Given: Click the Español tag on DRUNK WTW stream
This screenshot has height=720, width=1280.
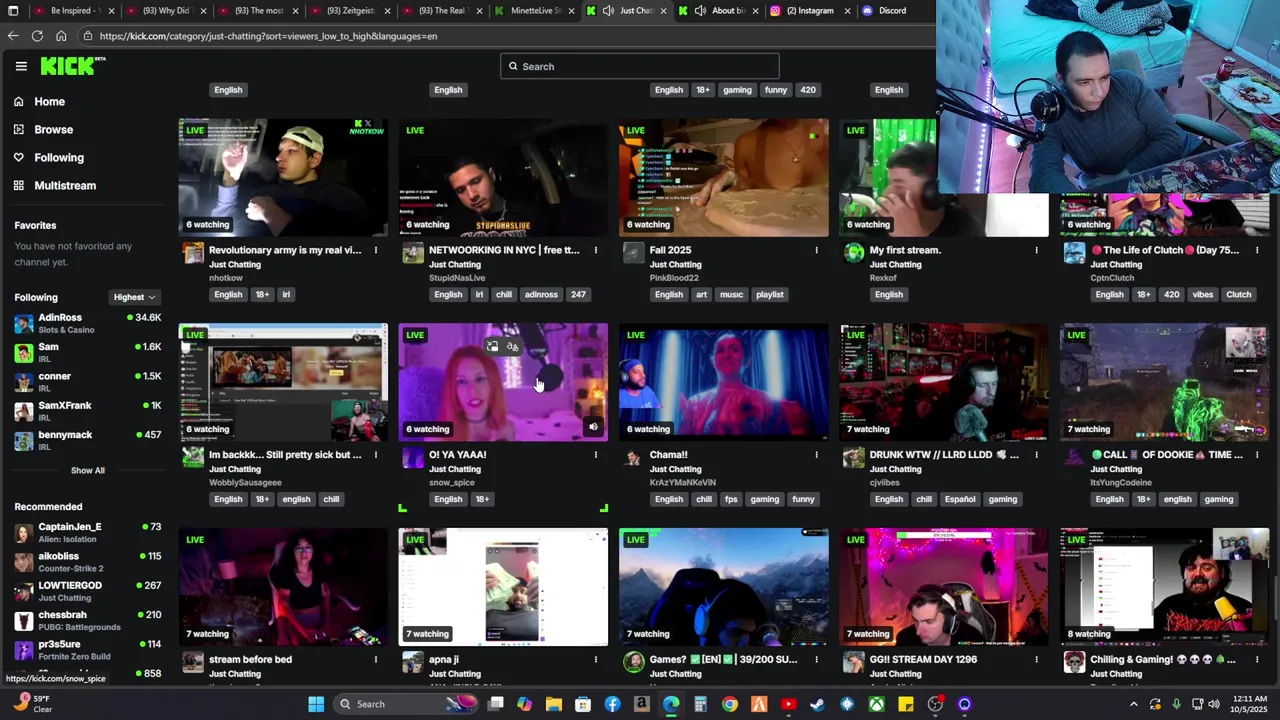Looking at the screenshot, I should 960,500.
